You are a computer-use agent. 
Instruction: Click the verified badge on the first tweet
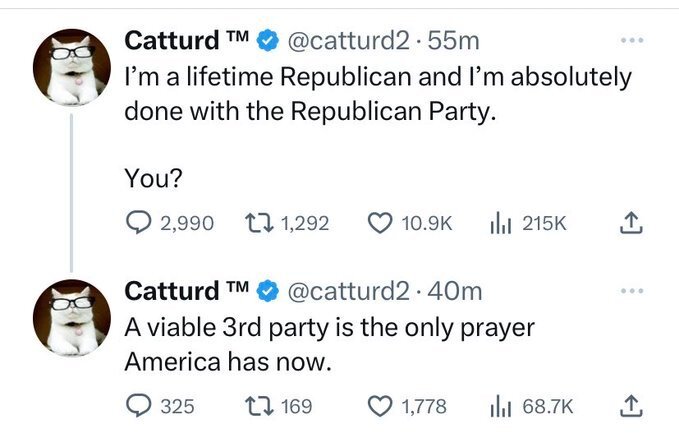point(266,42)
